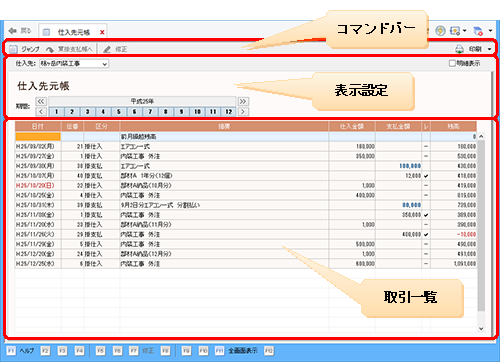Image resolution: width=500 pixels, height=362 pixels.
Task: Click the 仕入金額 column header
Action: (352, 126)
